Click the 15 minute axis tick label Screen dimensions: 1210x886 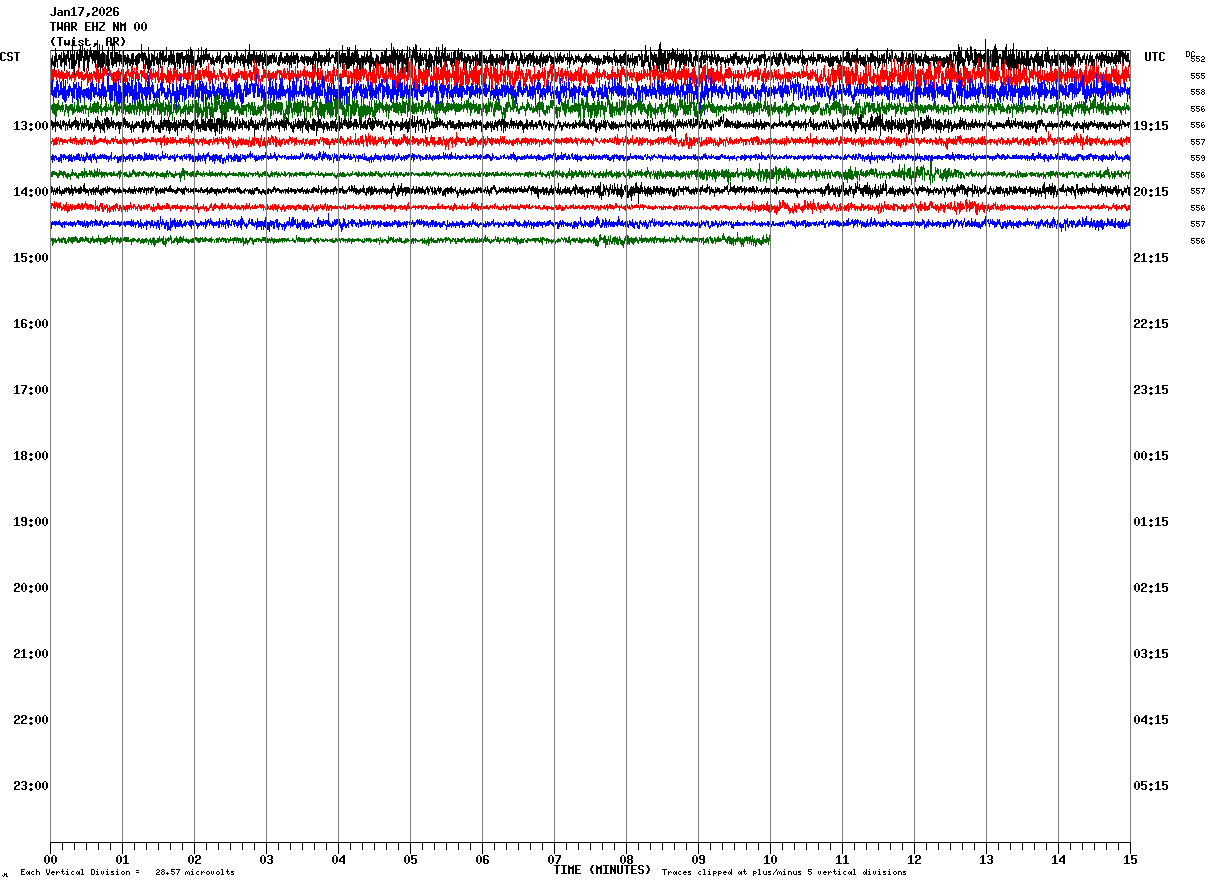(1130, 860)
